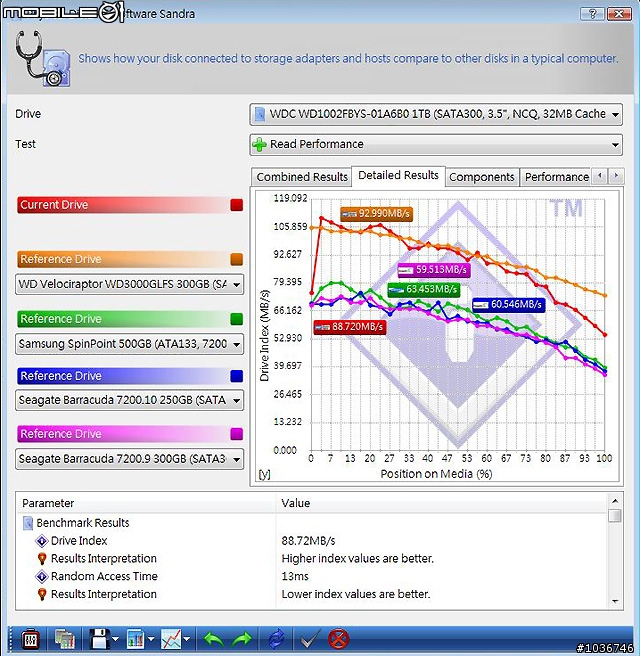
Task: Click the Benchmark Results row icon
Action: pyautogui.click(x=28, y=523)
